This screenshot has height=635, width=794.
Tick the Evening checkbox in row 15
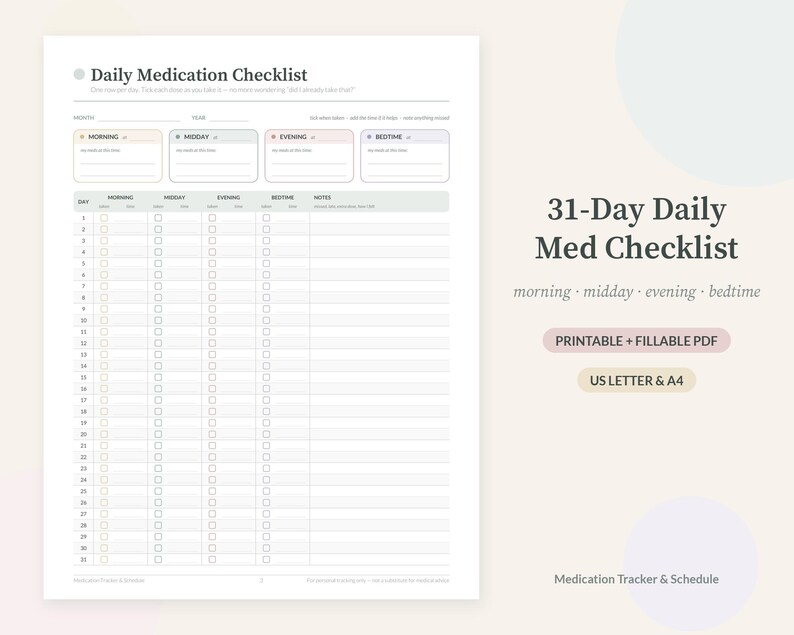point(212,377)
